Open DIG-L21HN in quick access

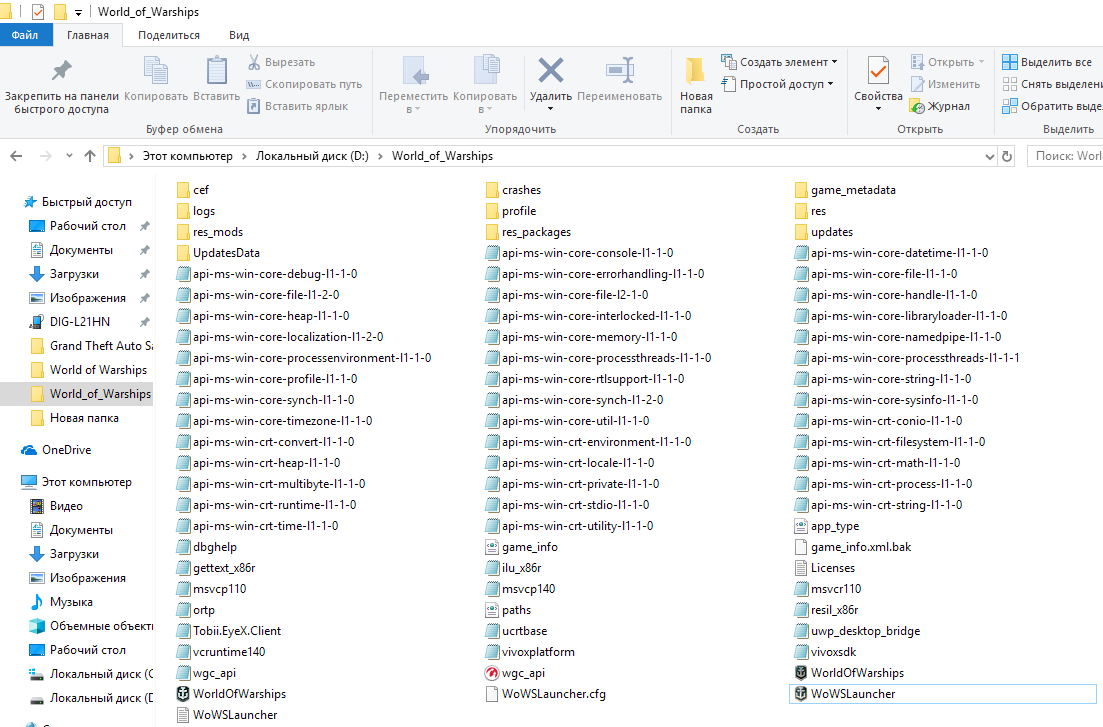pos(70,322)
